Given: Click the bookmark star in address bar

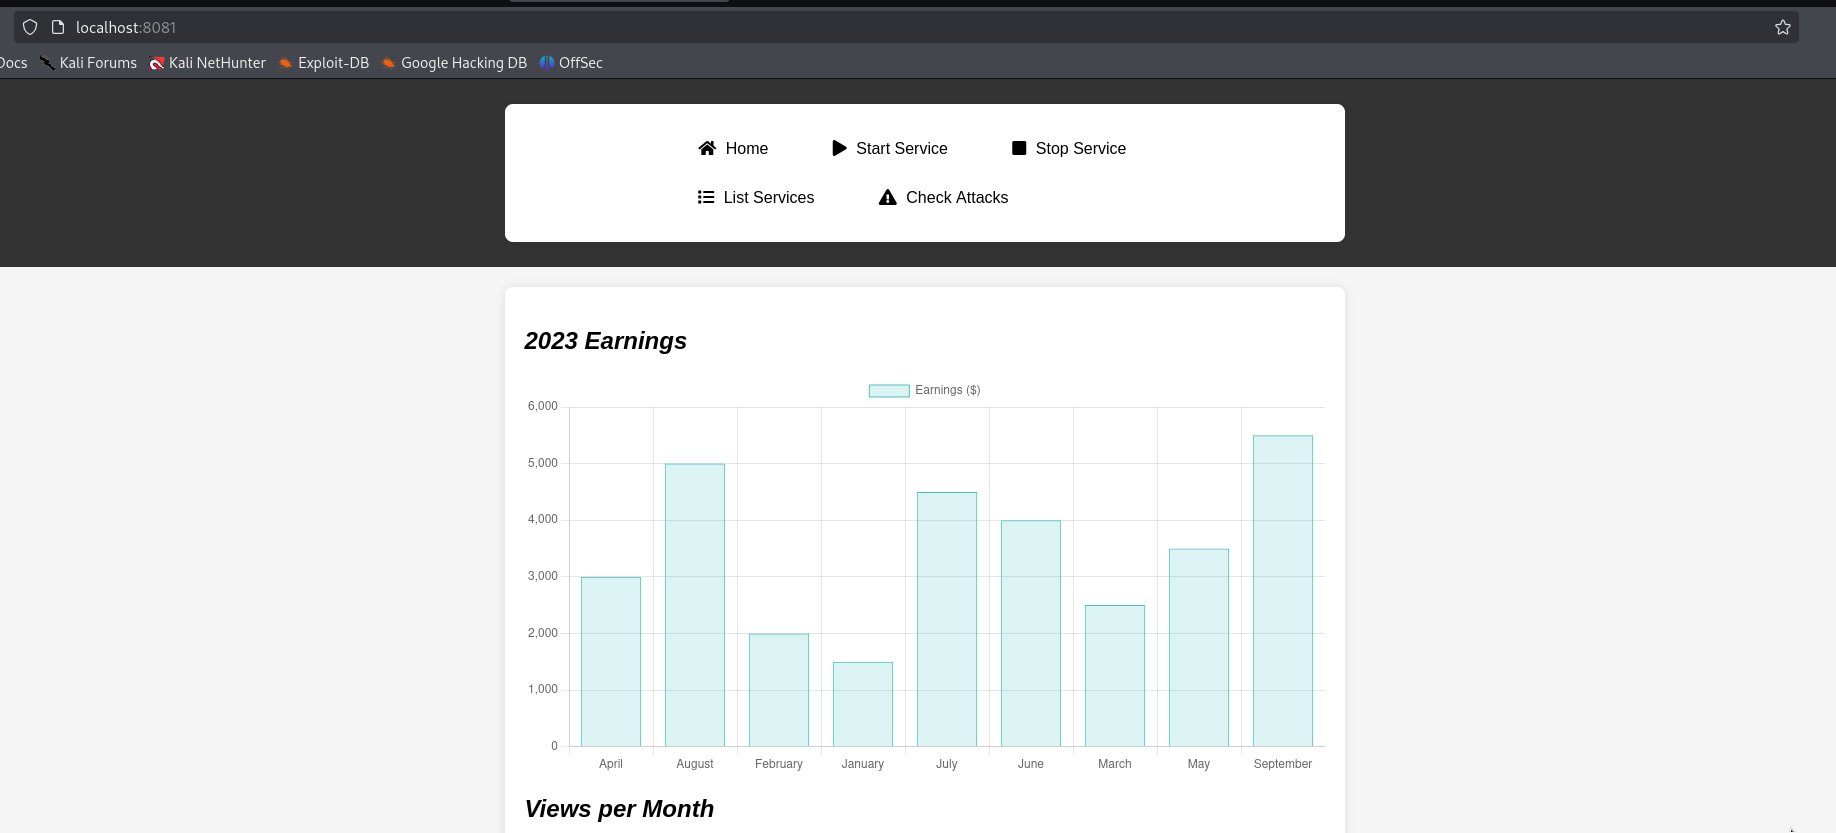Looking at the screenshot, I should click(x=1783, y=27).
